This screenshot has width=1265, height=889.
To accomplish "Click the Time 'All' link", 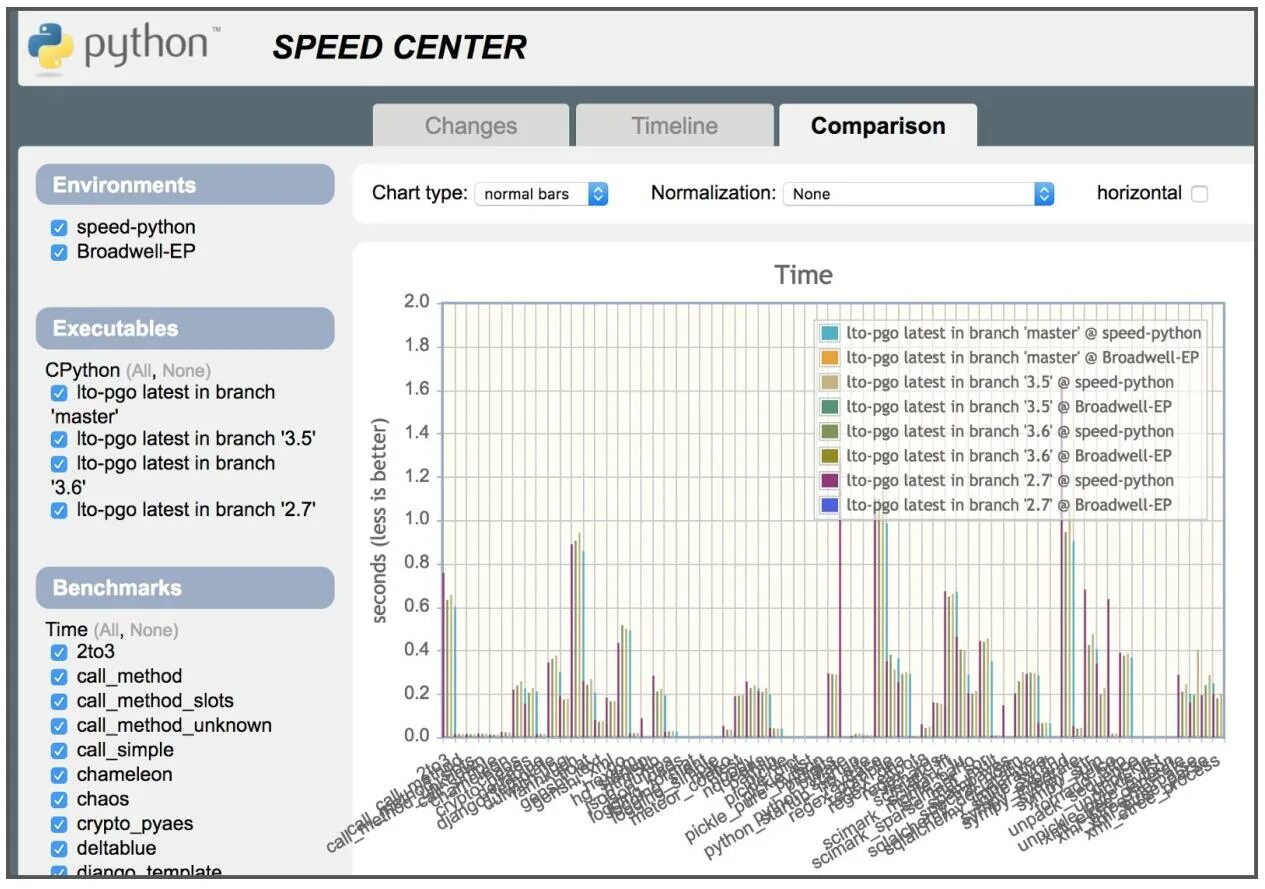I will (110, 630).
